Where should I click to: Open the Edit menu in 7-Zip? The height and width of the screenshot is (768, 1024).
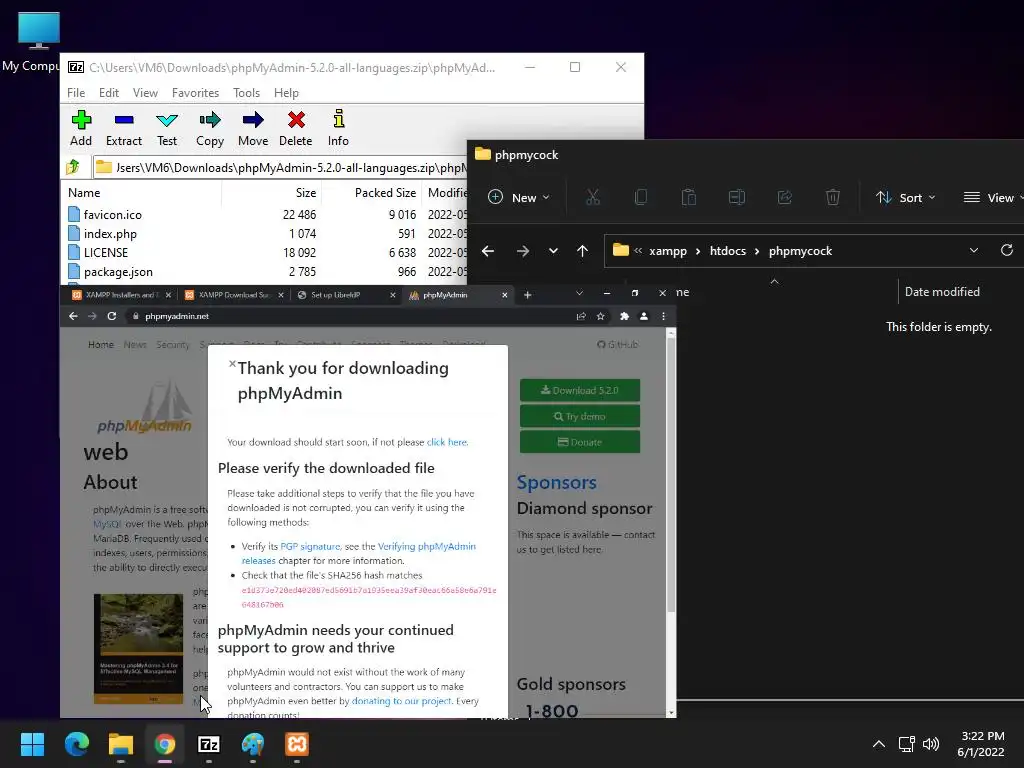[x=109, y=93]
